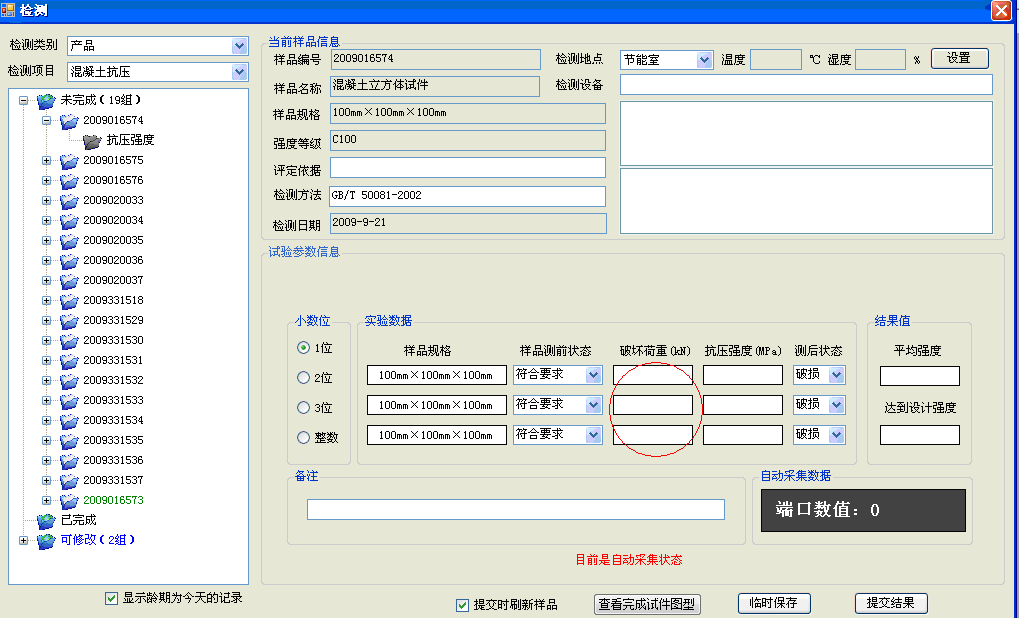
Task: Click the folder icon for sample 2009020033
Action: pos(69,201)
